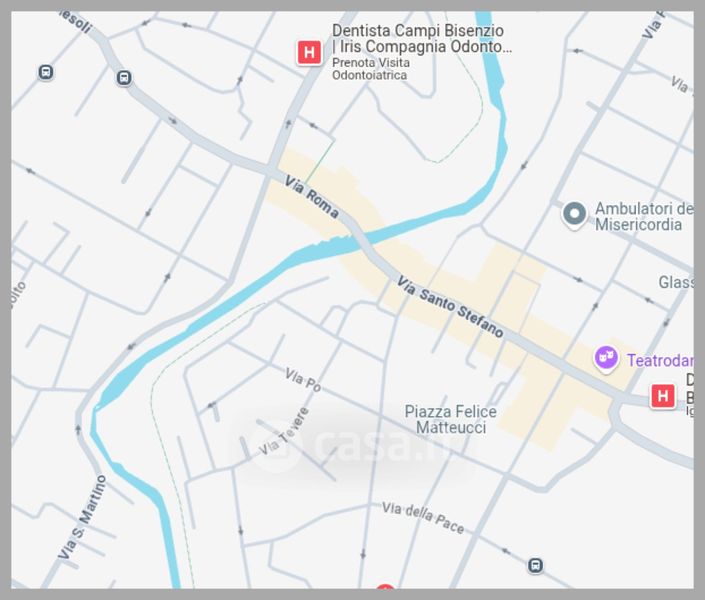
Task: Click the purple Teatrodante theater icon
Action: (x=606, y=359)
